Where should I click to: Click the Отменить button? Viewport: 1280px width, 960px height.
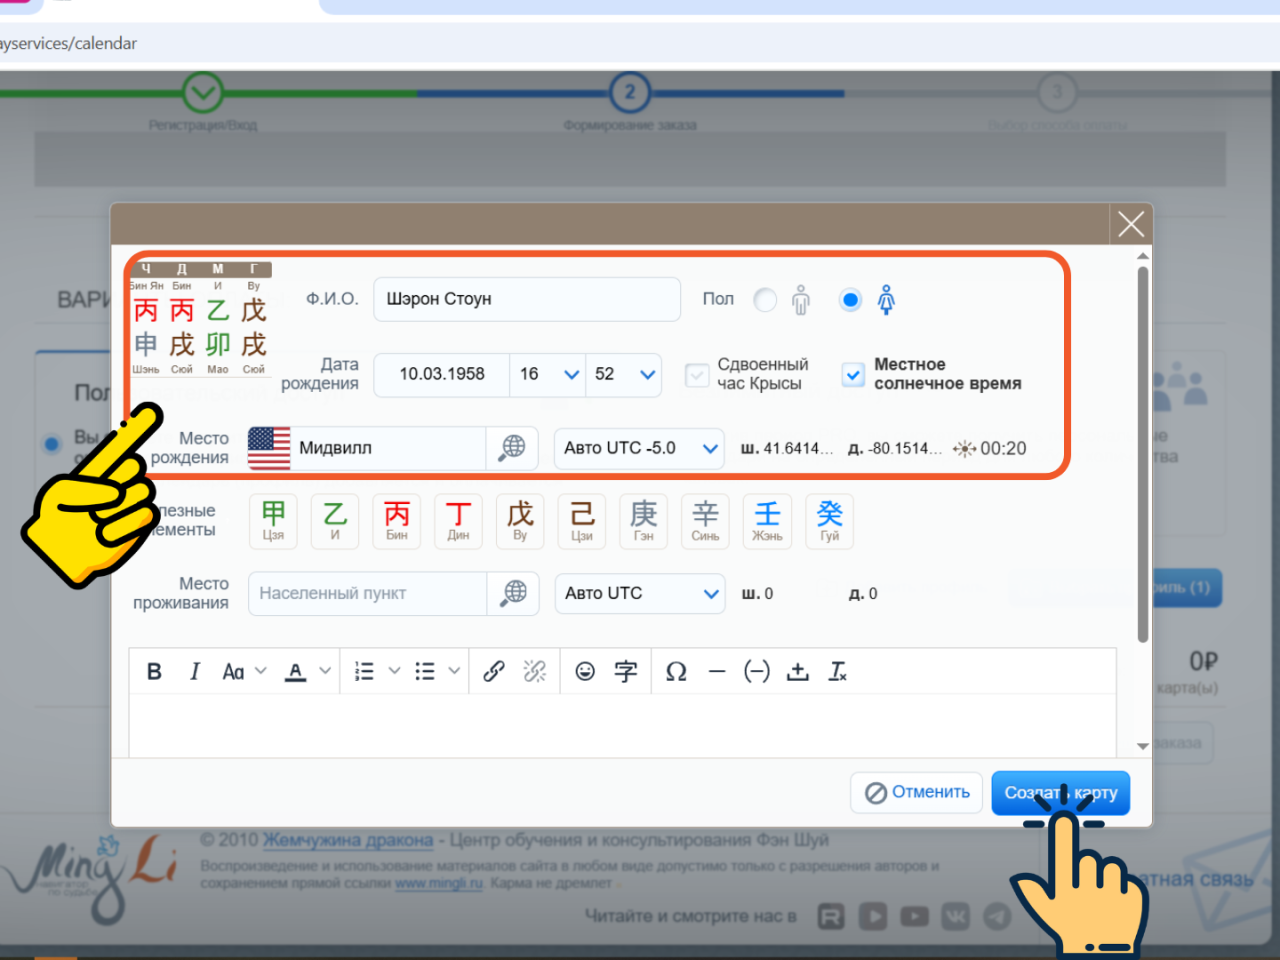916,791
